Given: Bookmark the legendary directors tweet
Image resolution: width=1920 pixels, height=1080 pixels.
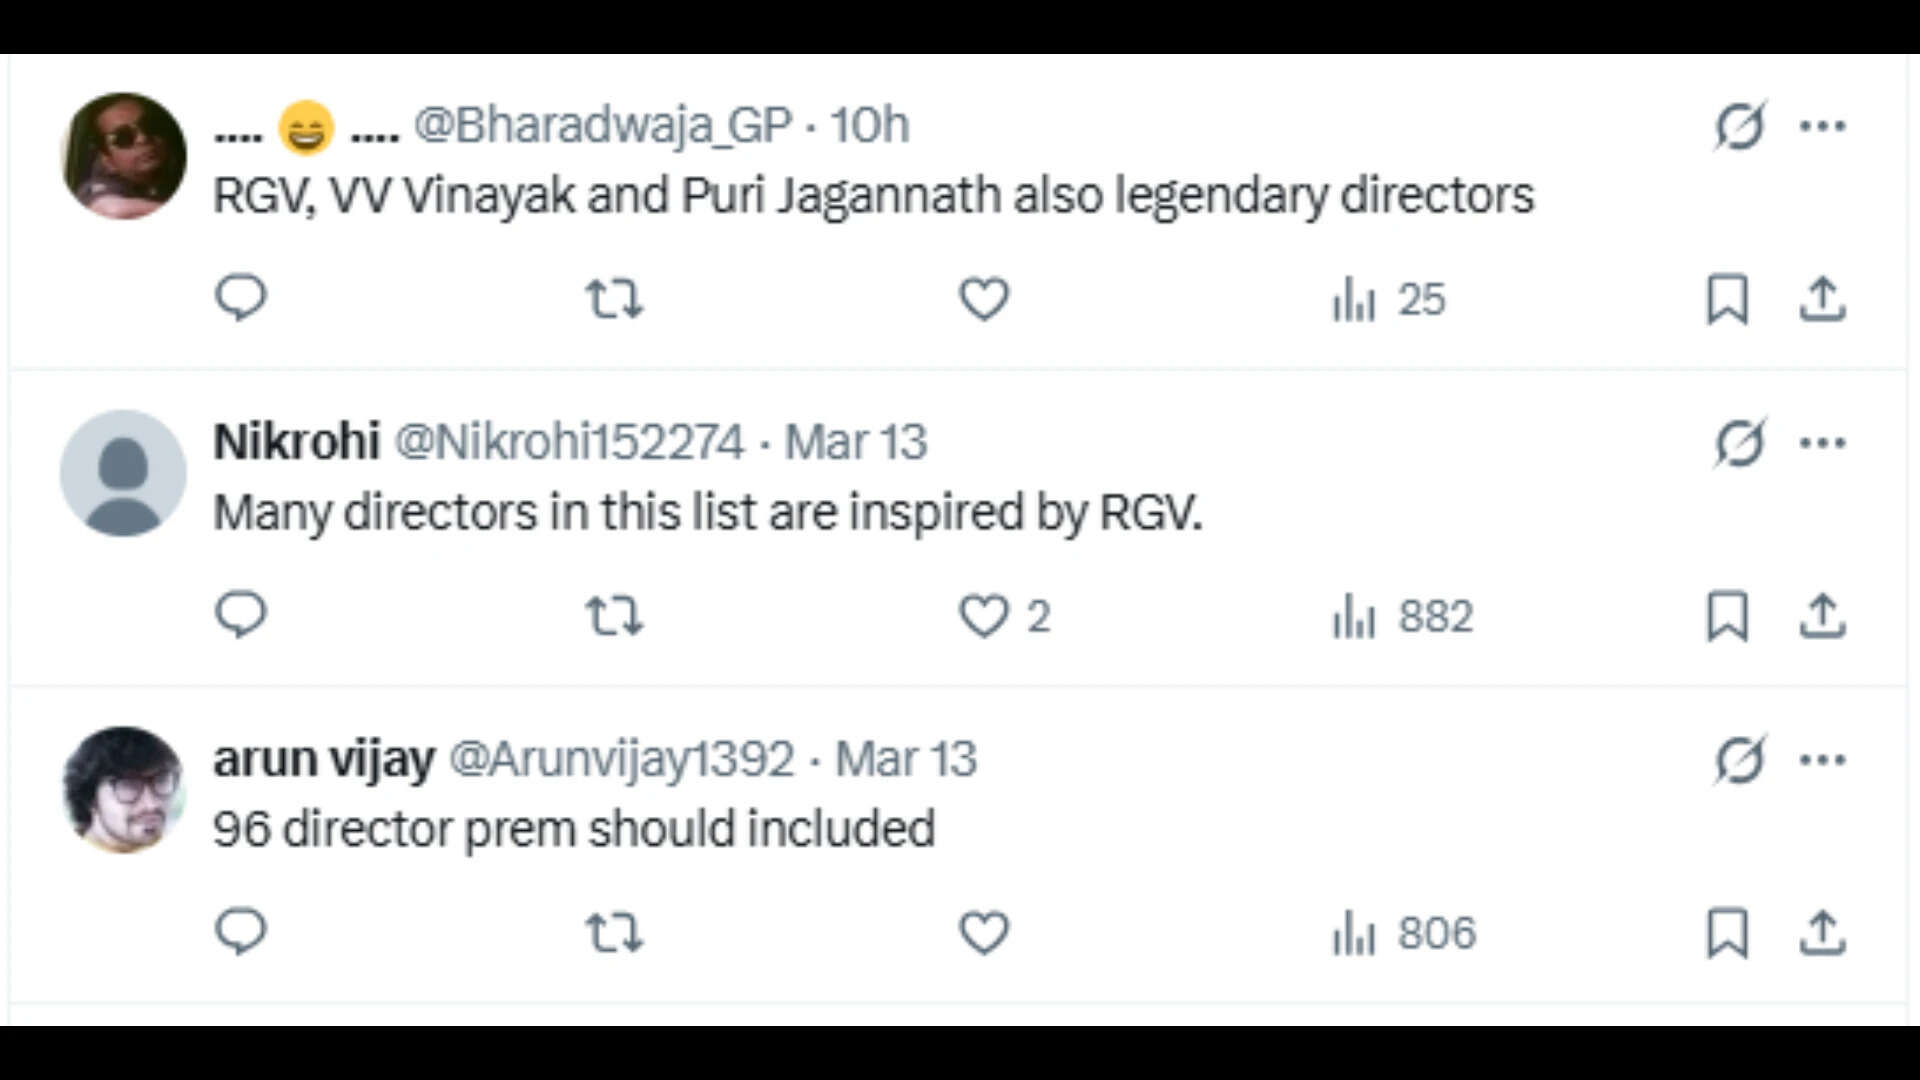Looking at the screenshot, I should click(x=1727, y=299).
